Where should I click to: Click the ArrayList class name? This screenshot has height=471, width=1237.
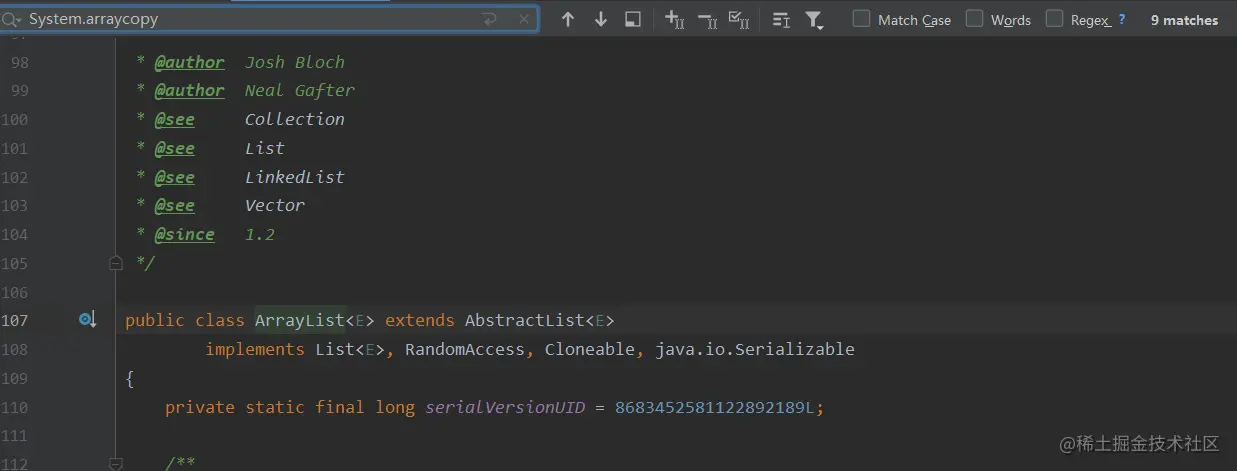coord(300,320)
